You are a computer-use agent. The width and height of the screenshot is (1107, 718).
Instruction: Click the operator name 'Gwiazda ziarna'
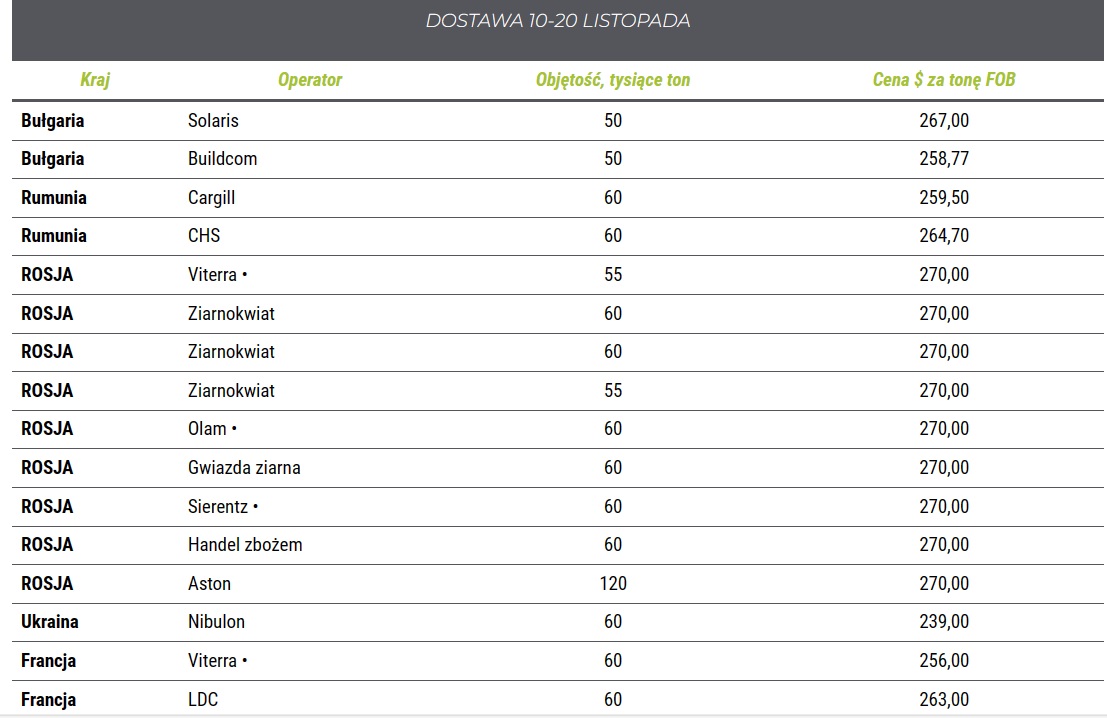(x=244, y=467)
